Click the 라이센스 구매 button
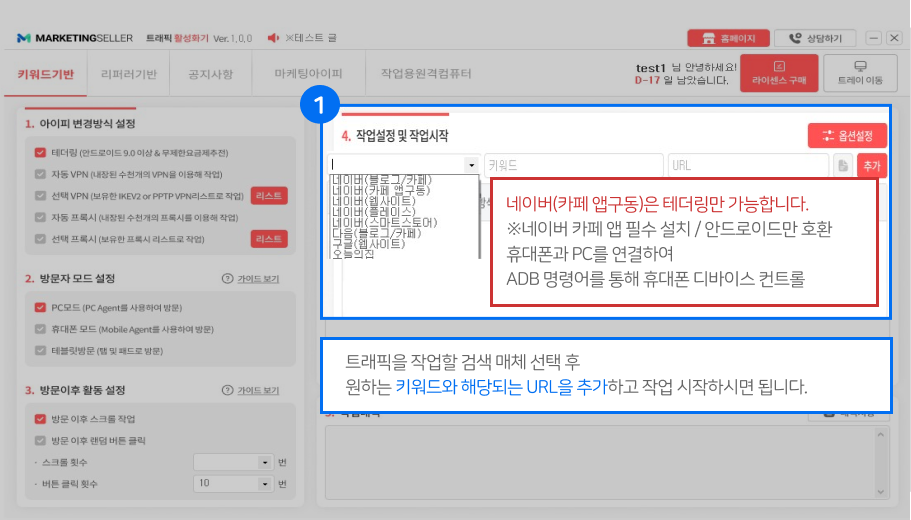The width and height of the screenshot is (911, 520). pos(779,73)
